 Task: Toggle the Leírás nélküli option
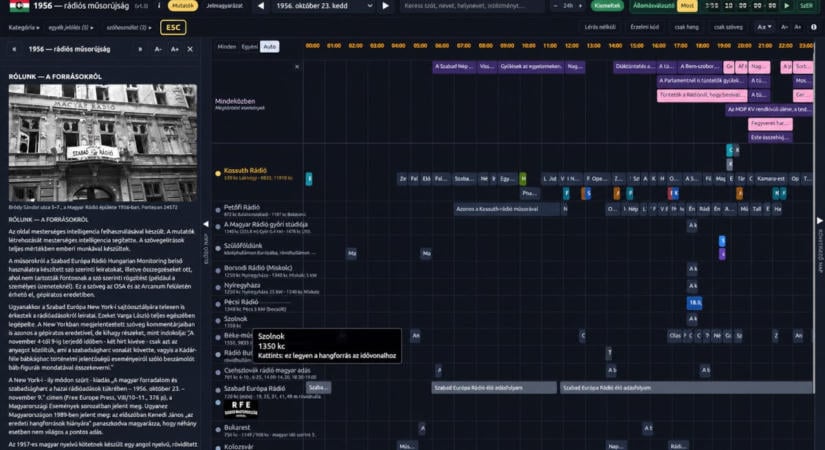(600, 27)
